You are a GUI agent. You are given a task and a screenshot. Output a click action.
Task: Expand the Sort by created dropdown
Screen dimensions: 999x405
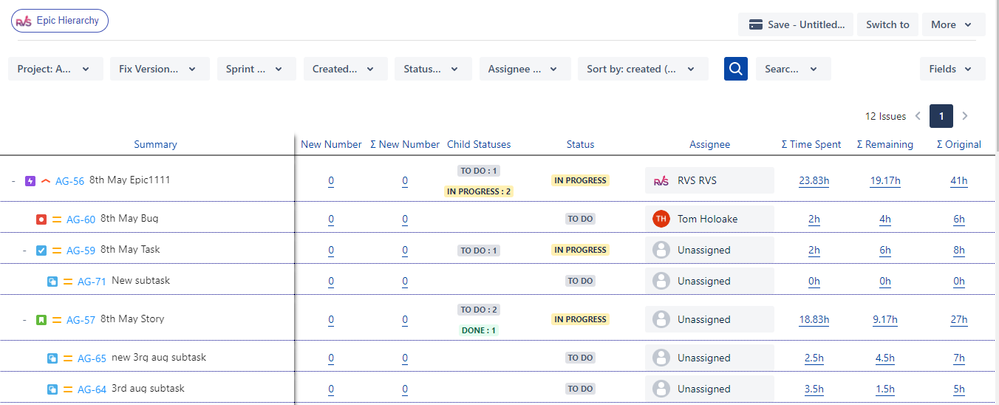(x=642, y=69)
